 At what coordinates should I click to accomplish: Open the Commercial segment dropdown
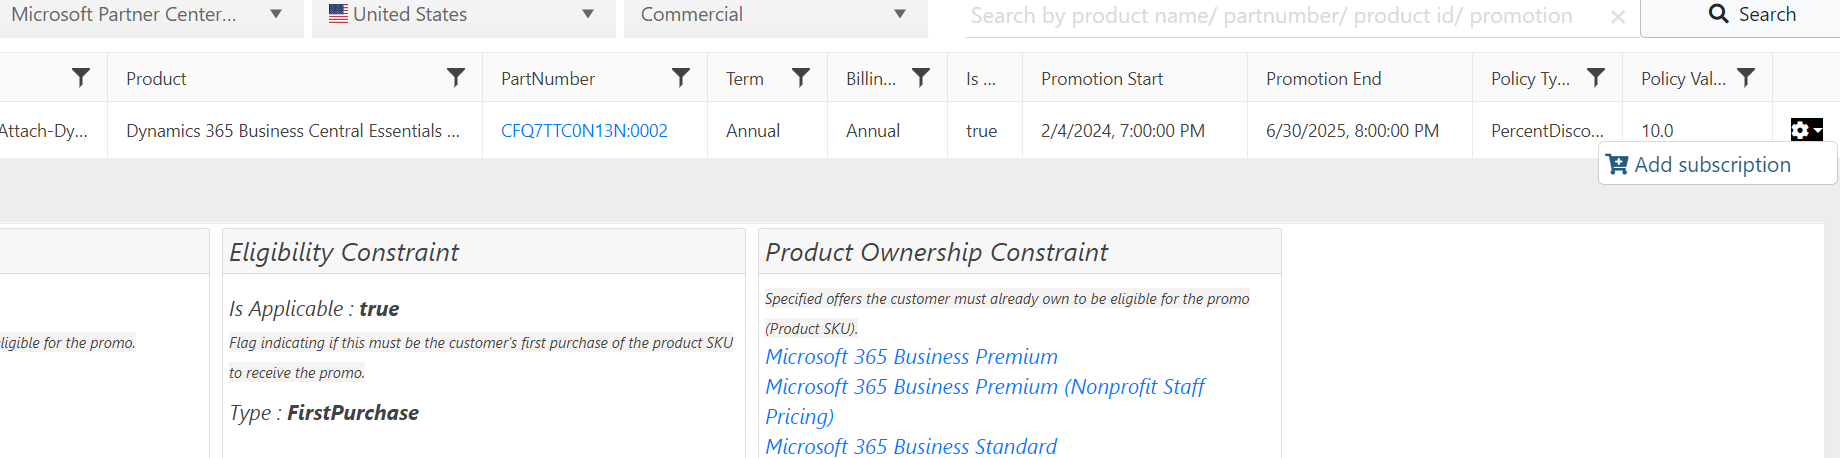[775, 16]
